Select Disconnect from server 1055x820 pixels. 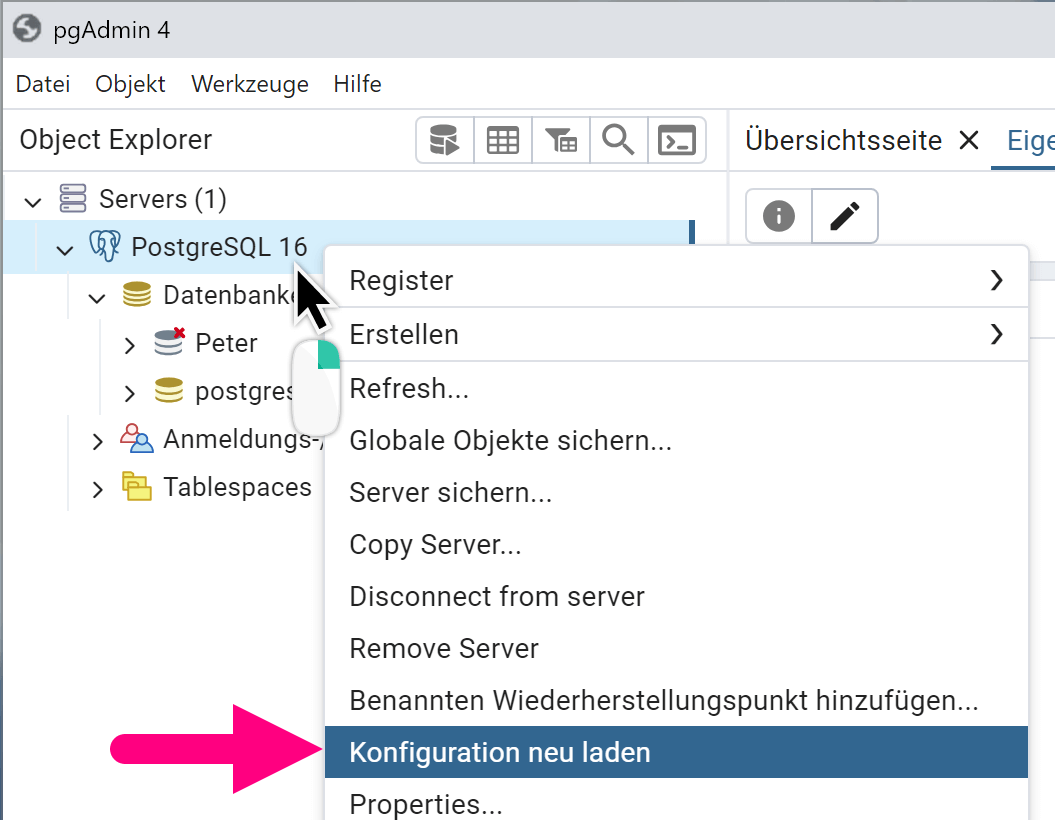(497, 597)
